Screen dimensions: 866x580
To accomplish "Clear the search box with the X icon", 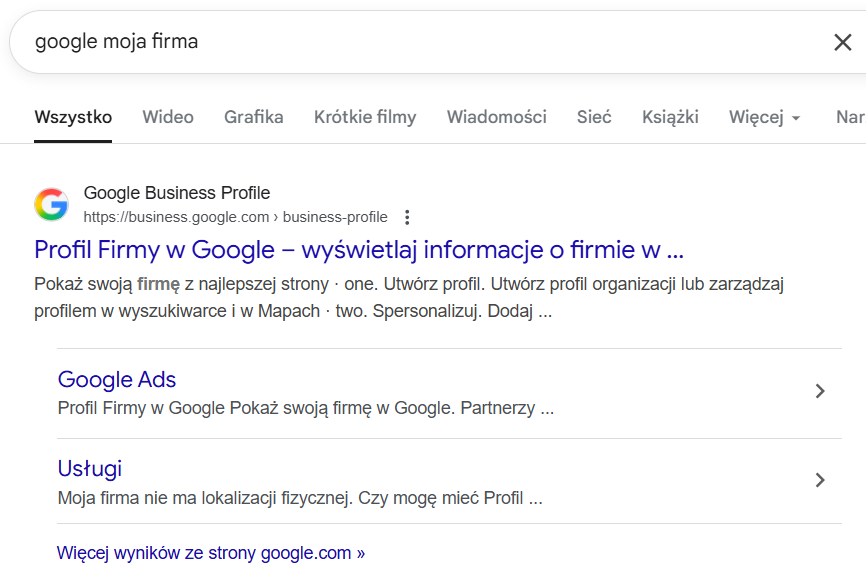I will [x=843, y=42].
